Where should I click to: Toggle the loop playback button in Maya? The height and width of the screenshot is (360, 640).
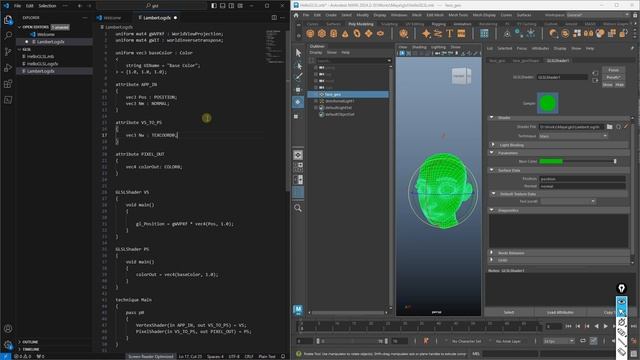pos(583,340)
